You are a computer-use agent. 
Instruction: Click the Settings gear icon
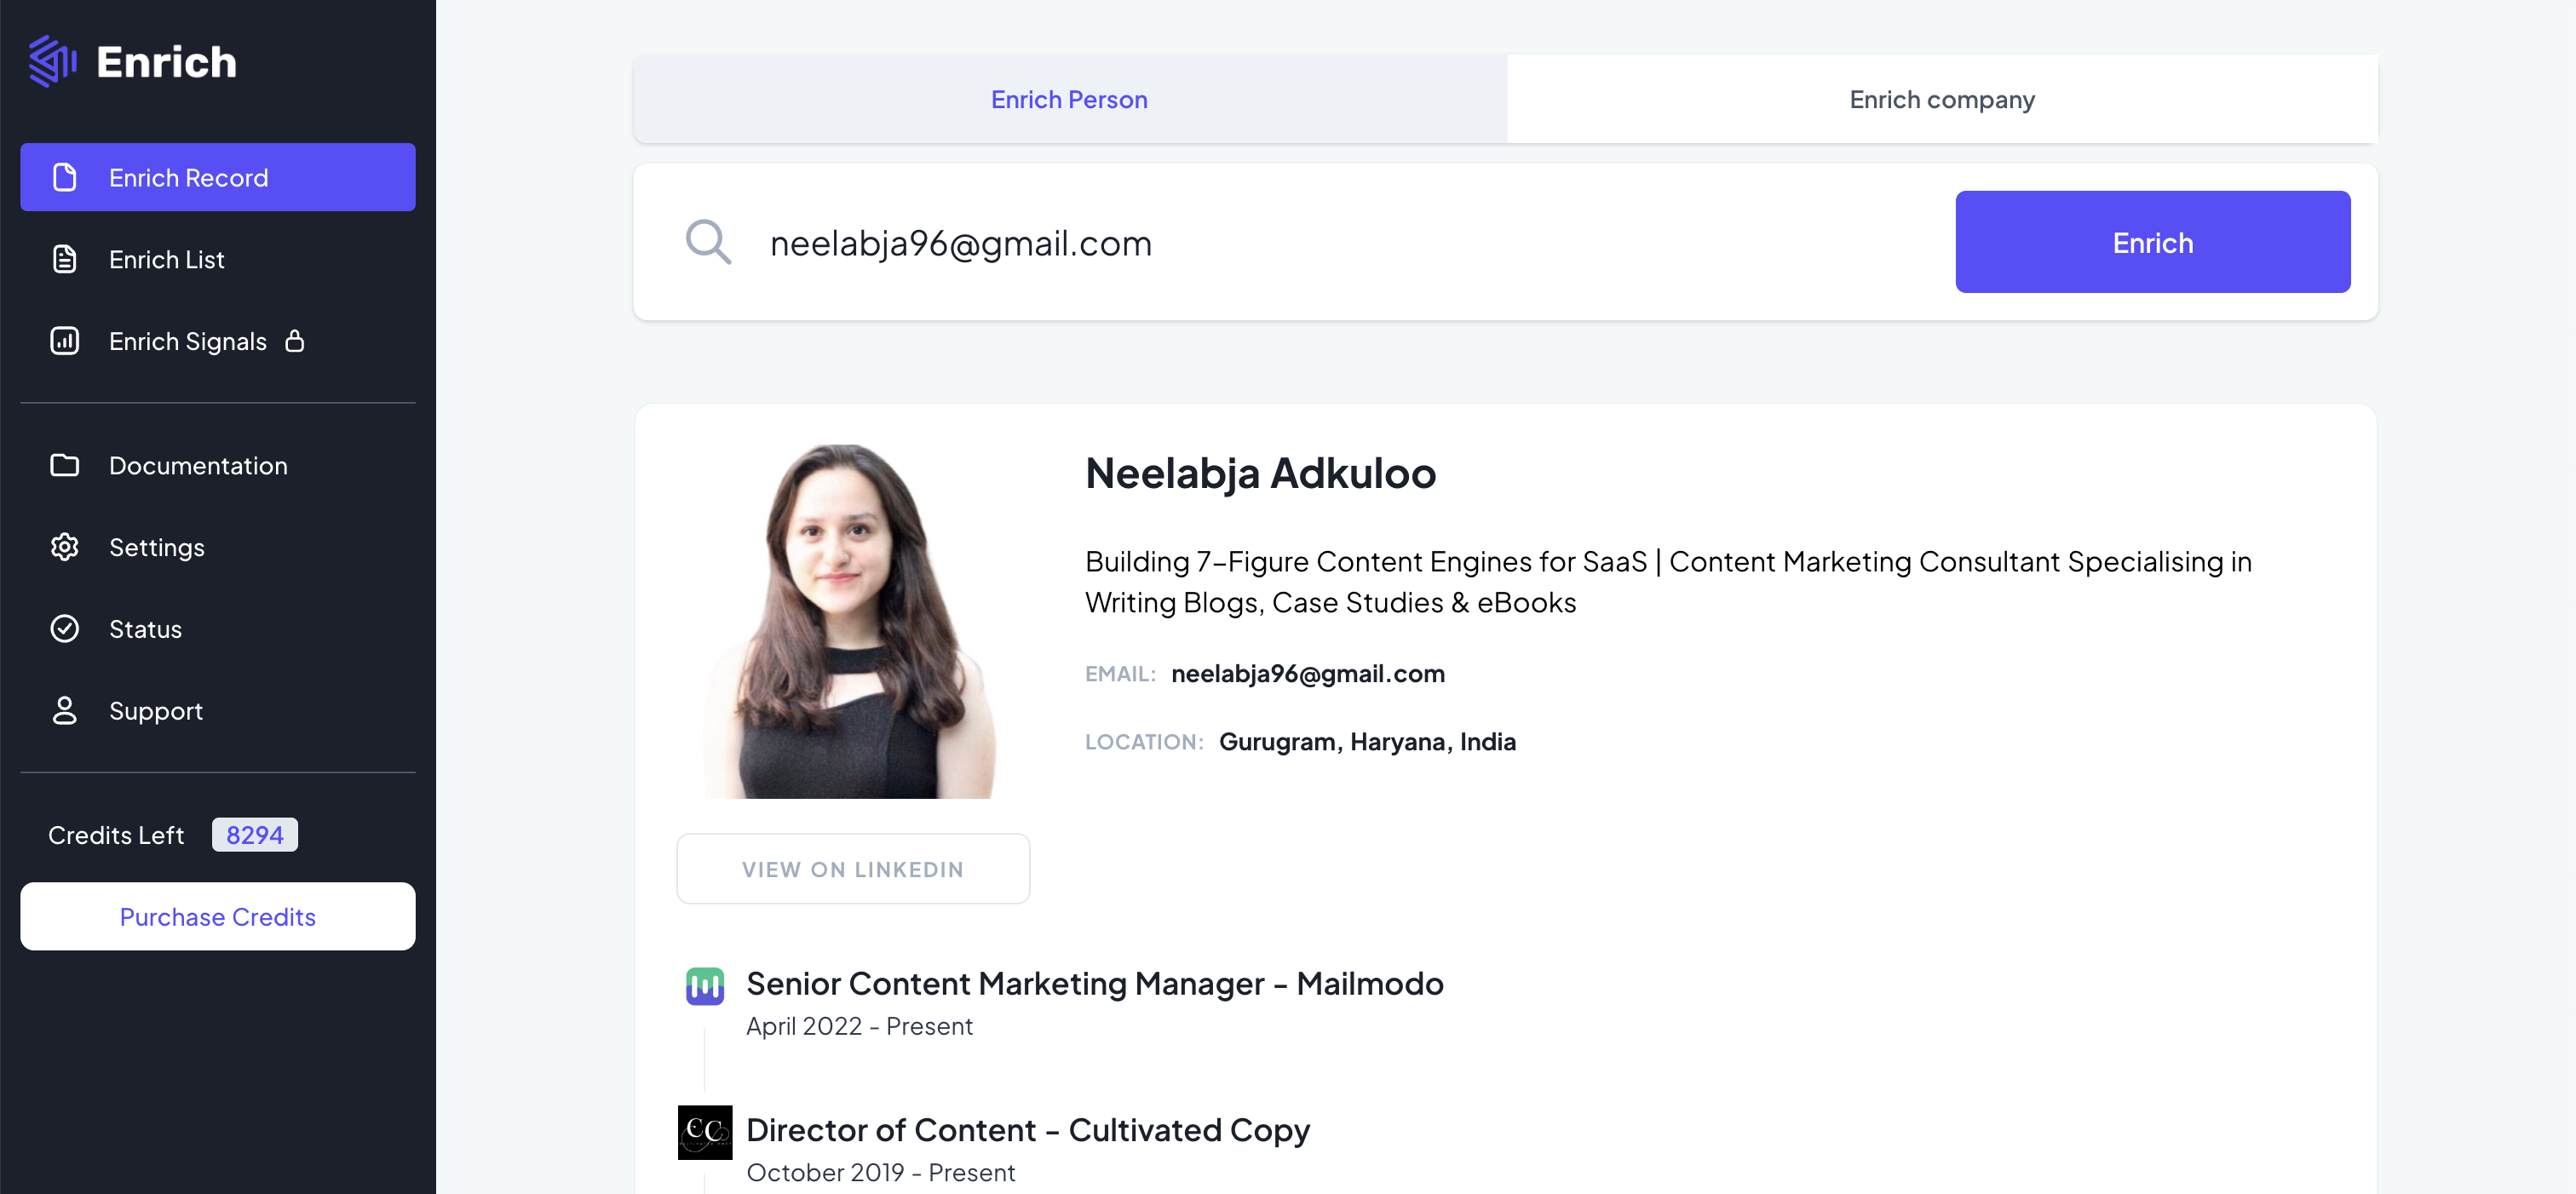click(65, 547)
